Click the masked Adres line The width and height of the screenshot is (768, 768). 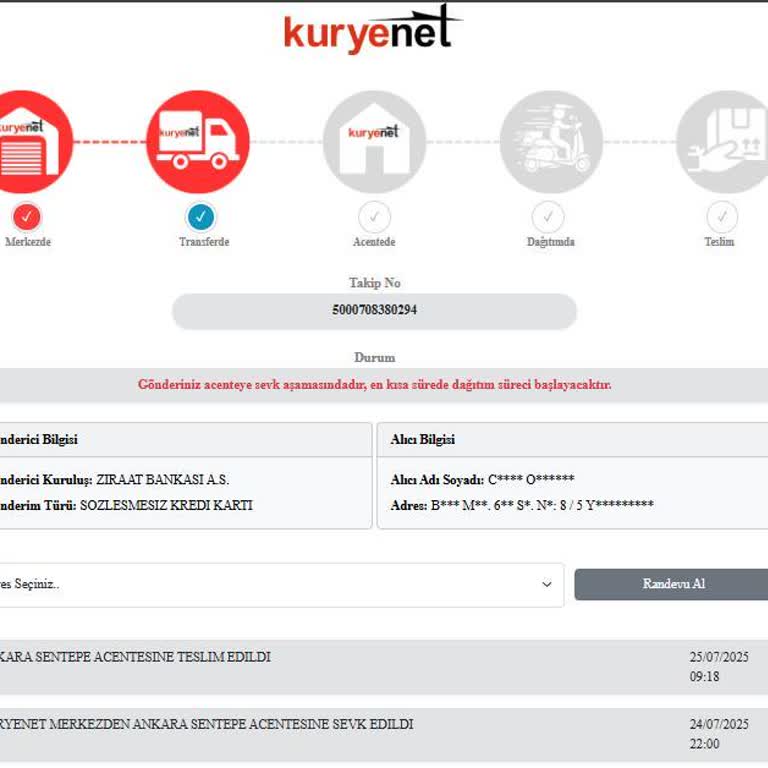[522, 505]
